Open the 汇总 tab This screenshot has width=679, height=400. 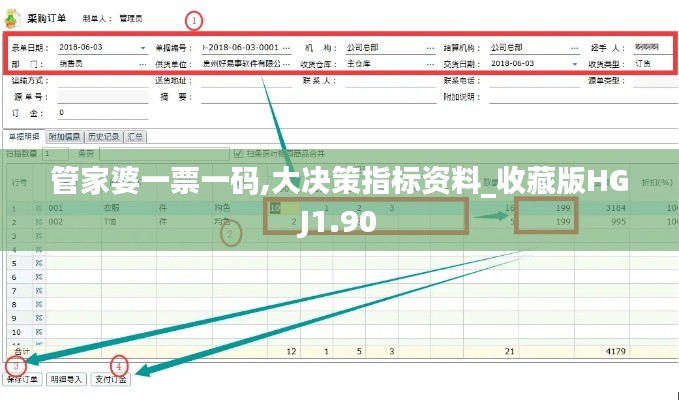[x=135, y=137]
